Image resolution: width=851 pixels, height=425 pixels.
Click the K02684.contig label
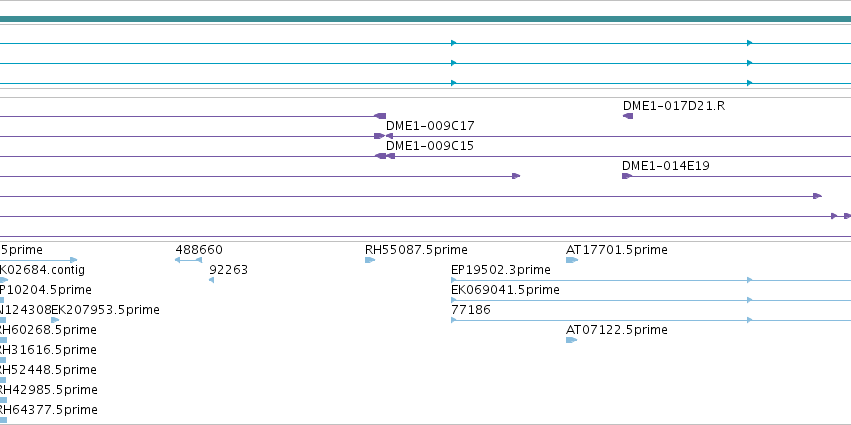point(42,270)
